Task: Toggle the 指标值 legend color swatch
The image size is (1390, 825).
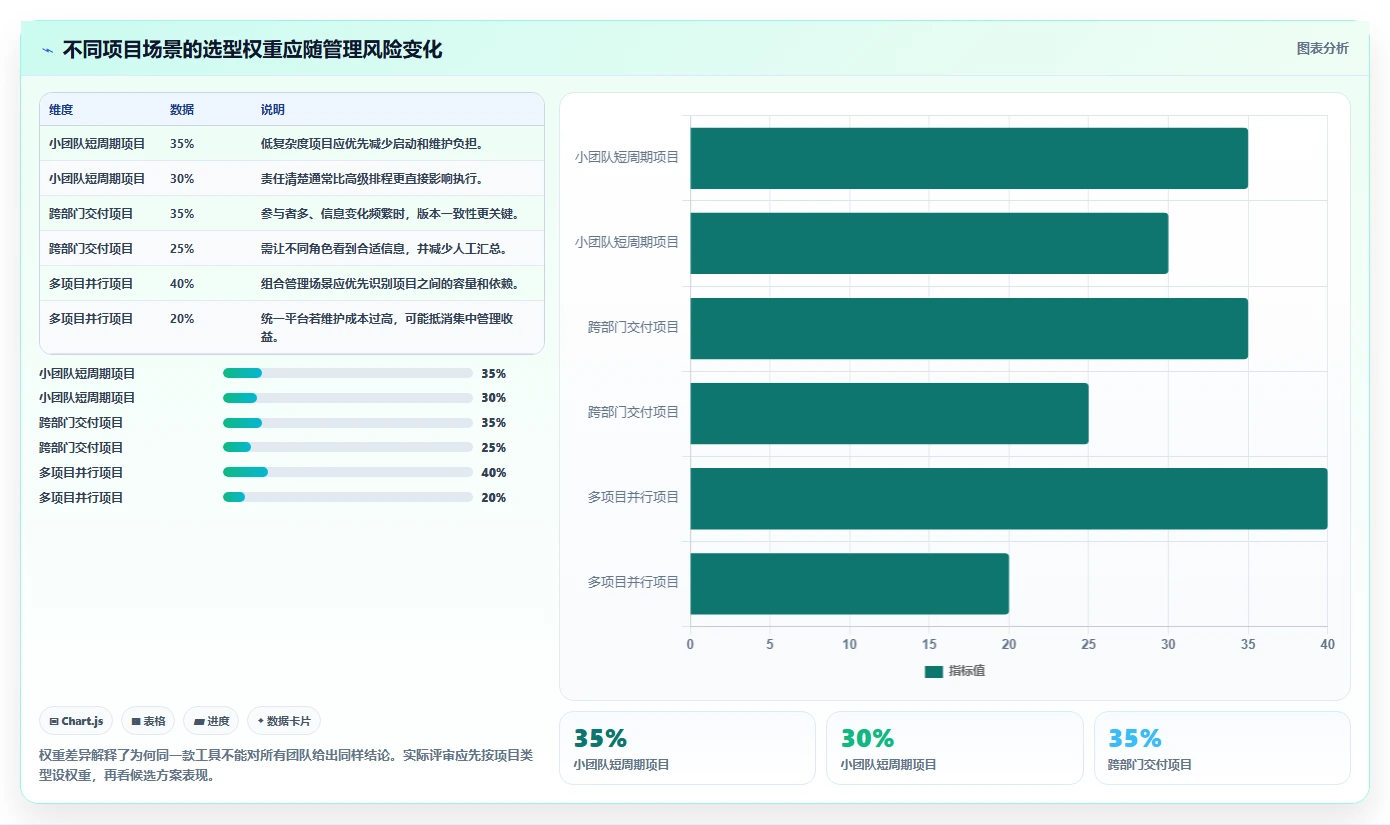Action: (934, 671)
